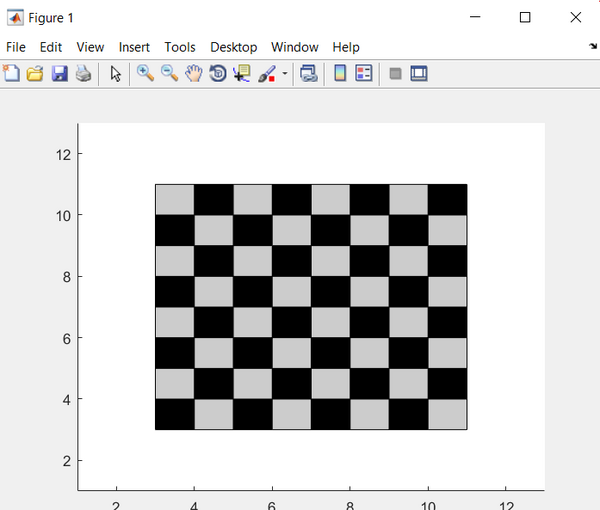Screen dimensions: 600x510
Task: Print the figure using printer icon
Action: (x=83, y=73)
